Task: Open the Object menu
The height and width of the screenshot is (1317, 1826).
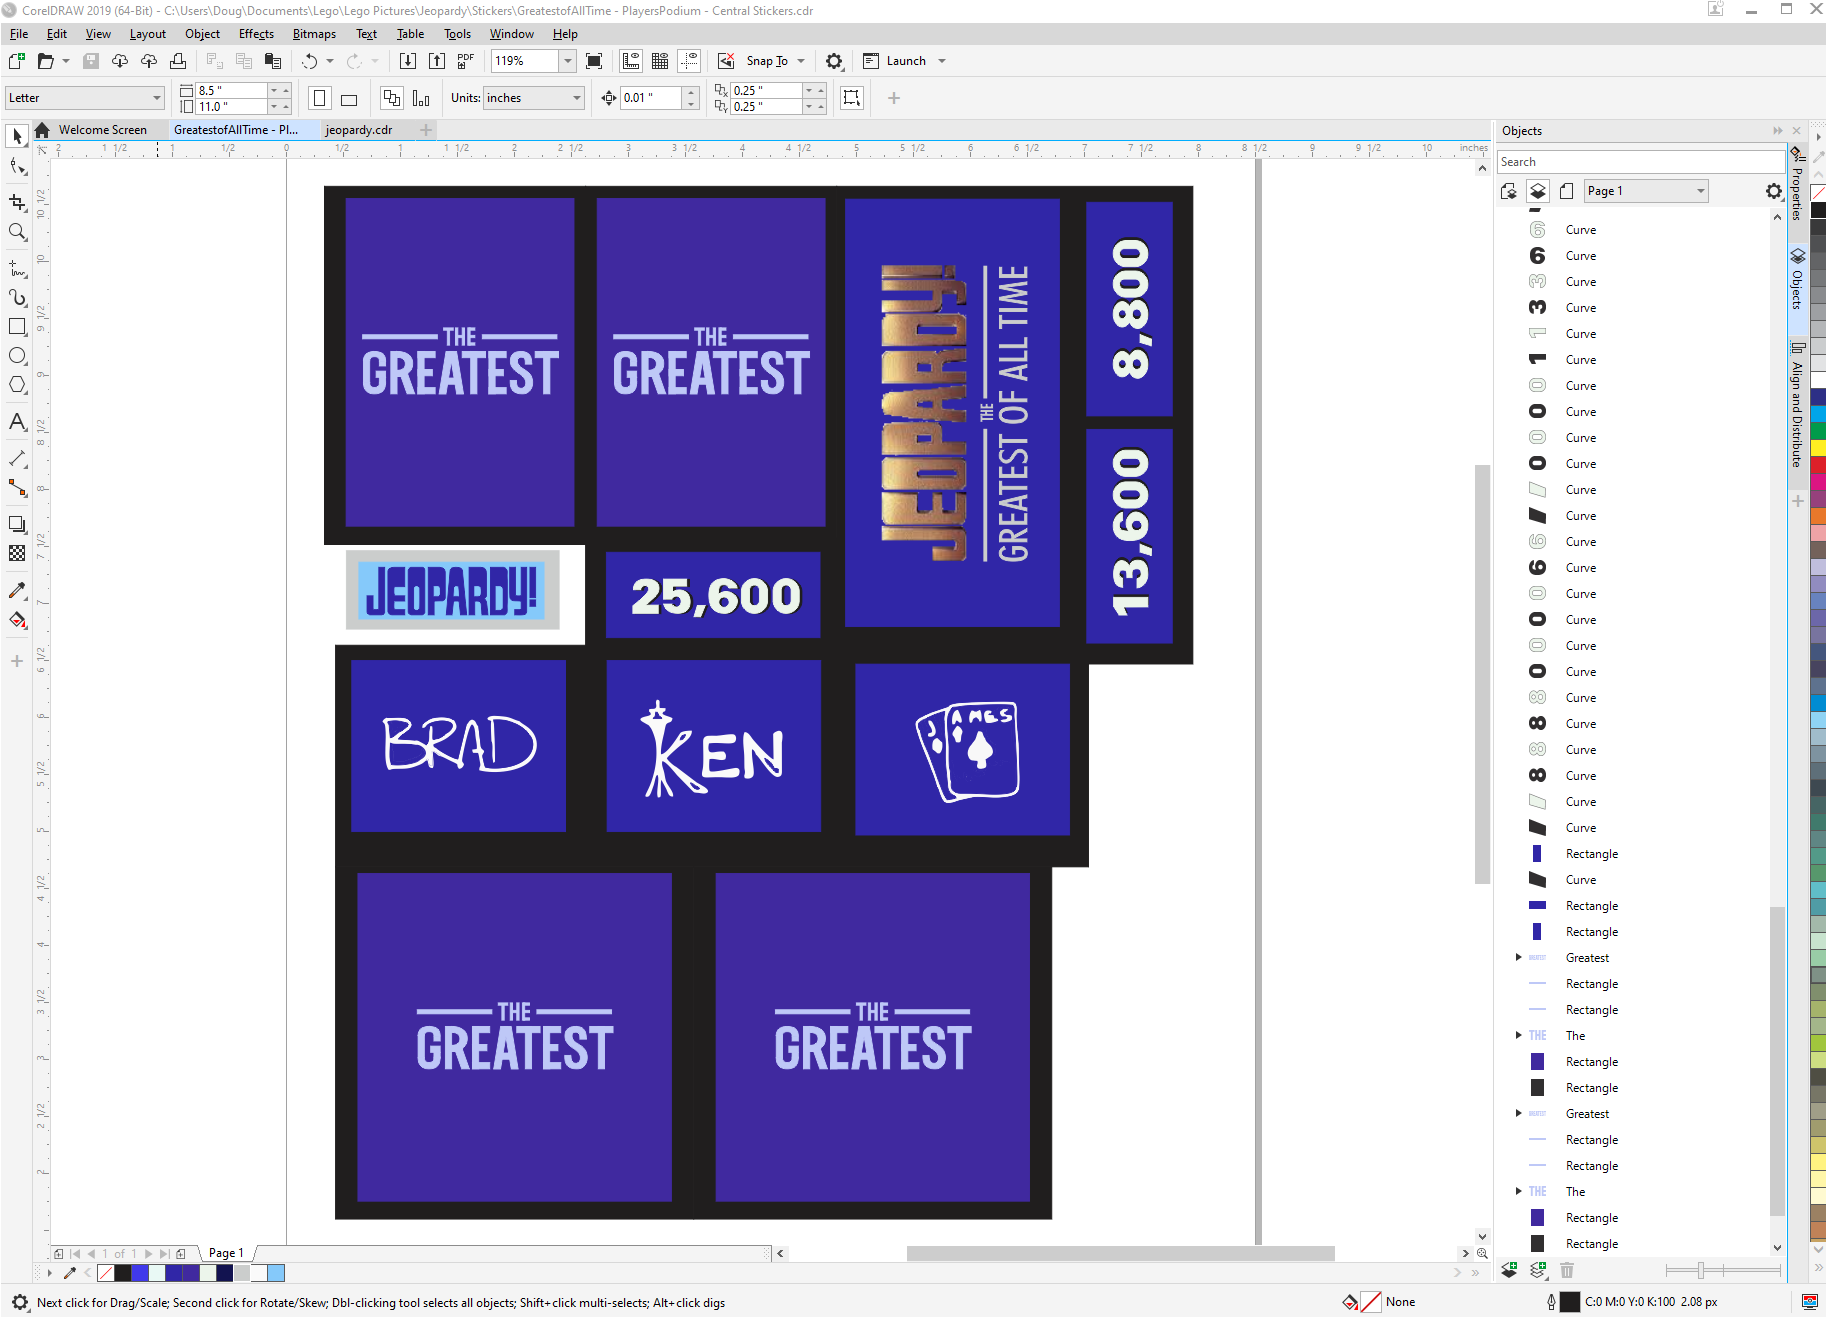Action: click(x=202, y=34)
